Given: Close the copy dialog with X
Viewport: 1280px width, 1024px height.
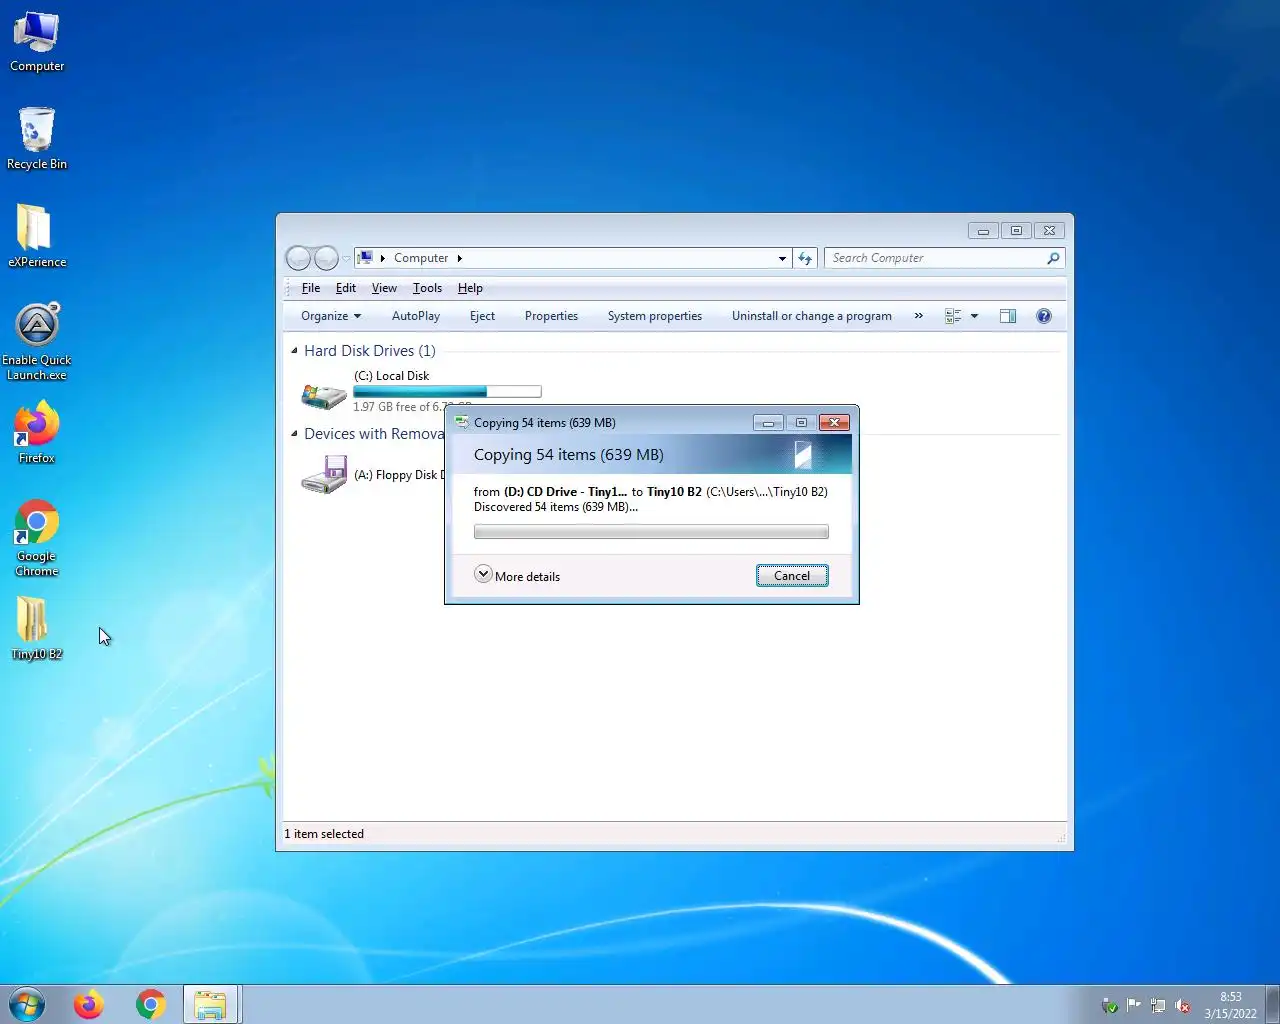Looking at the screenshot, I should pos(834,423).
